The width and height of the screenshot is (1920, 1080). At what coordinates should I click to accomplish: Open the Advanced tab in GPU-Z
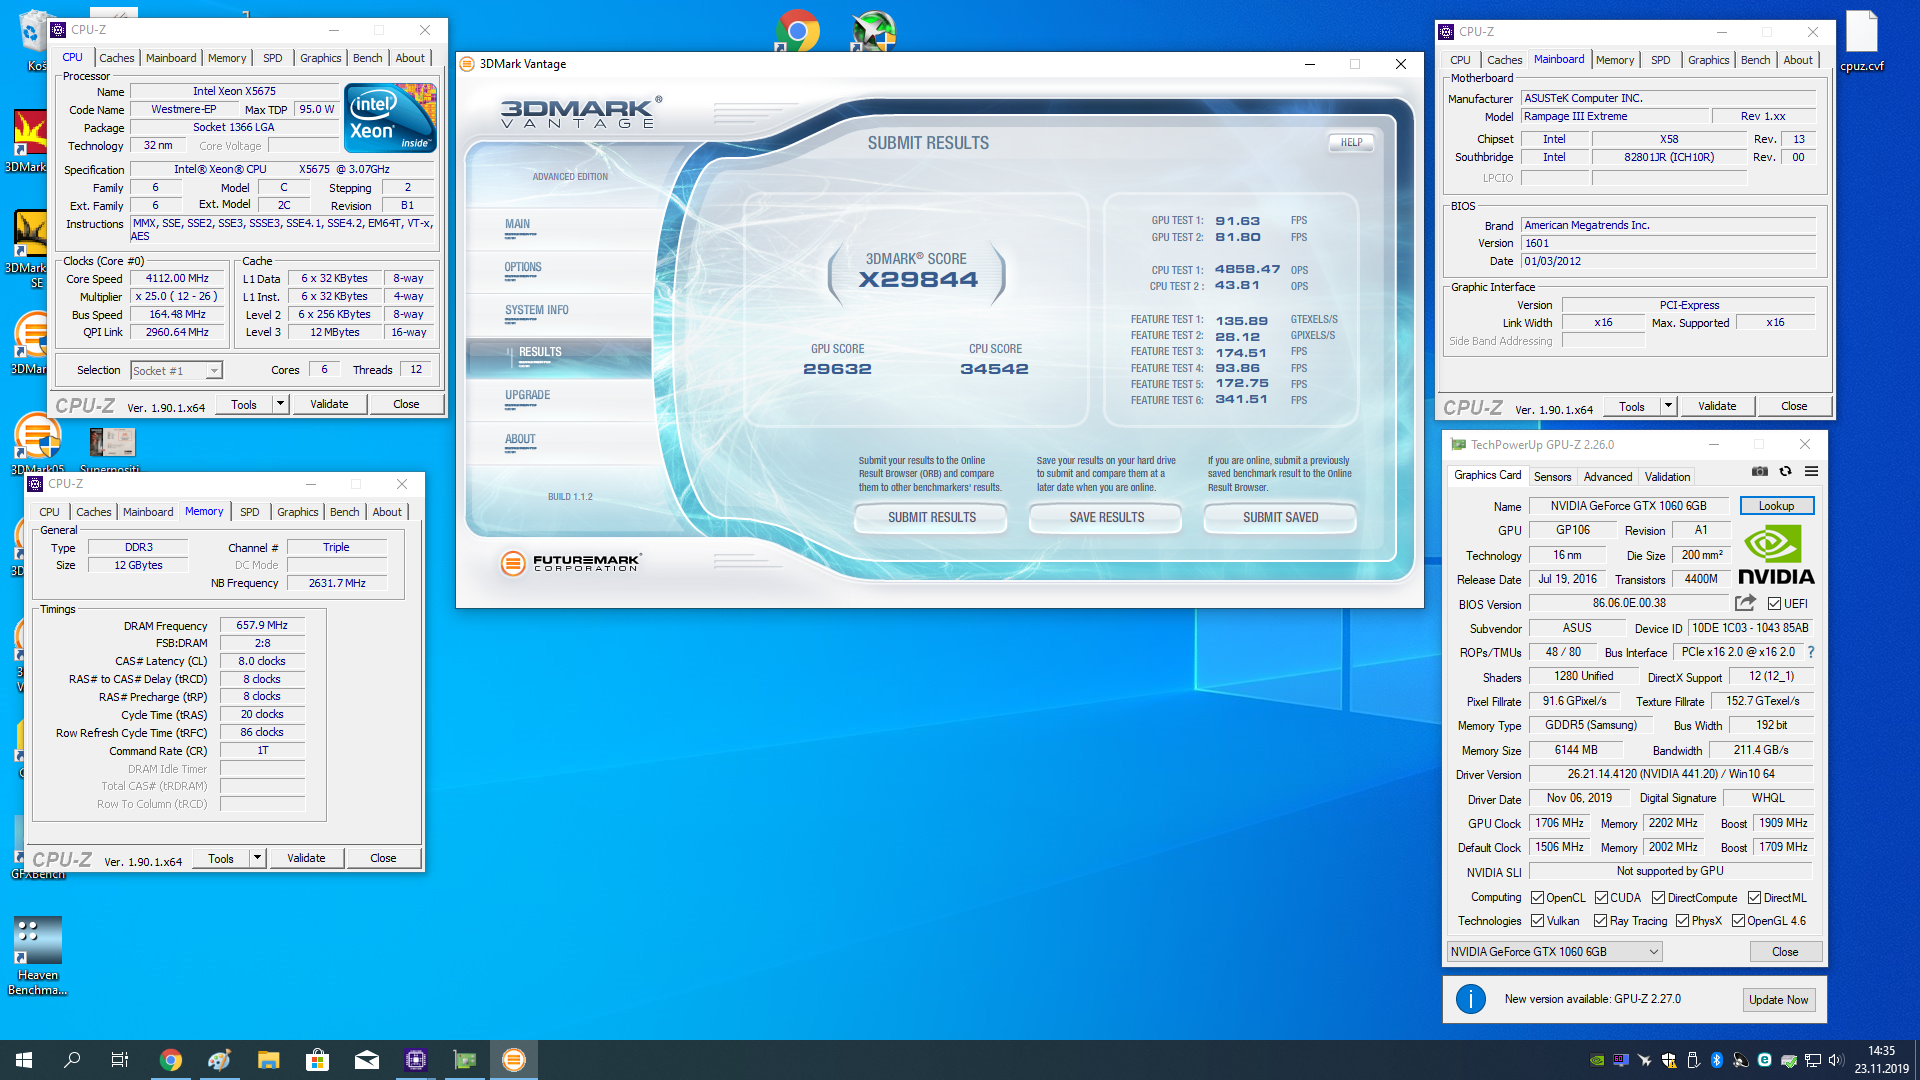[1607, 477]
